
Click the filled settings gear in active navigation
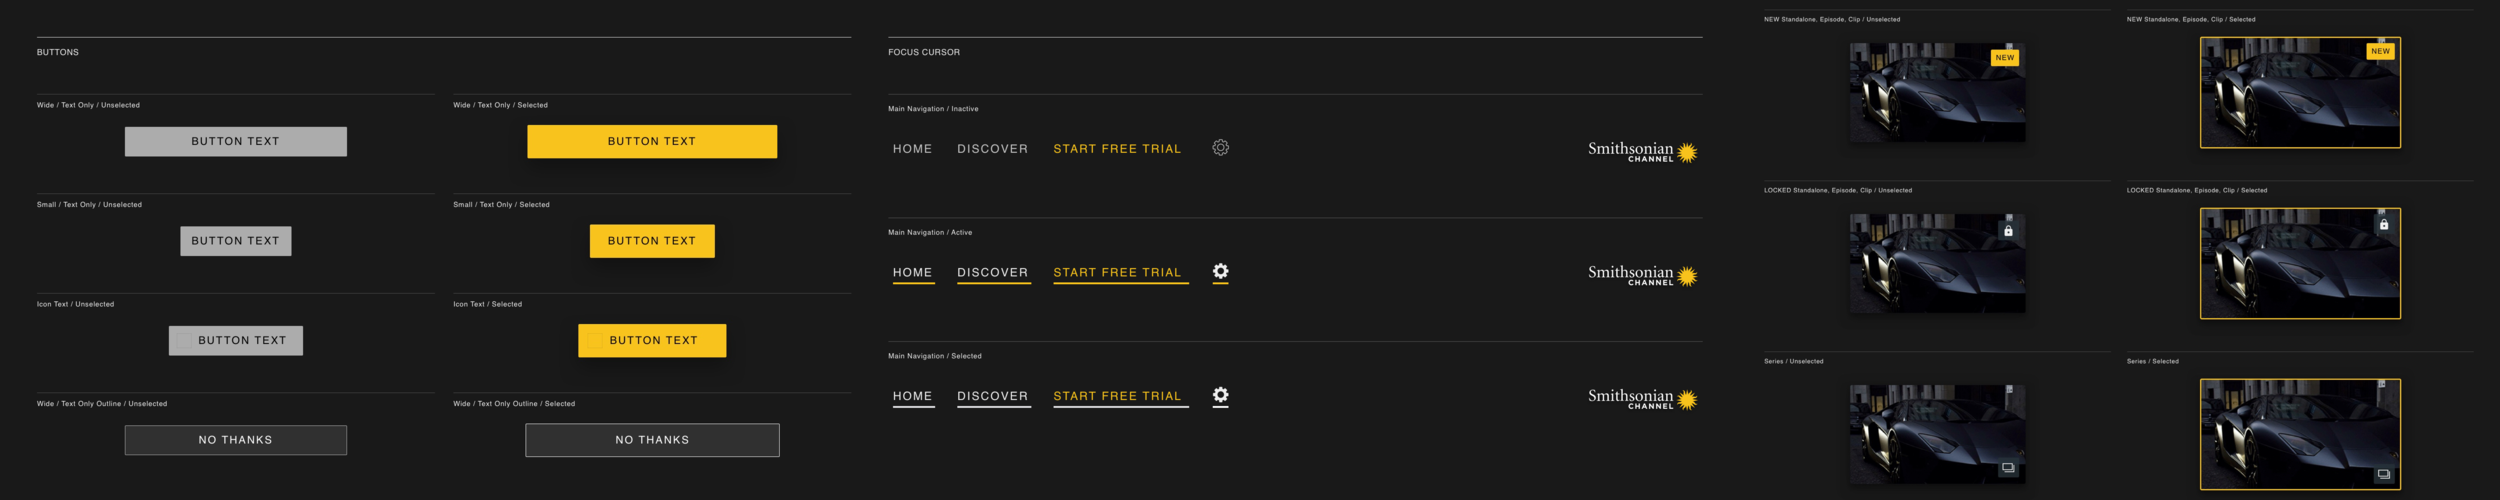click(x=1220, y=271)
